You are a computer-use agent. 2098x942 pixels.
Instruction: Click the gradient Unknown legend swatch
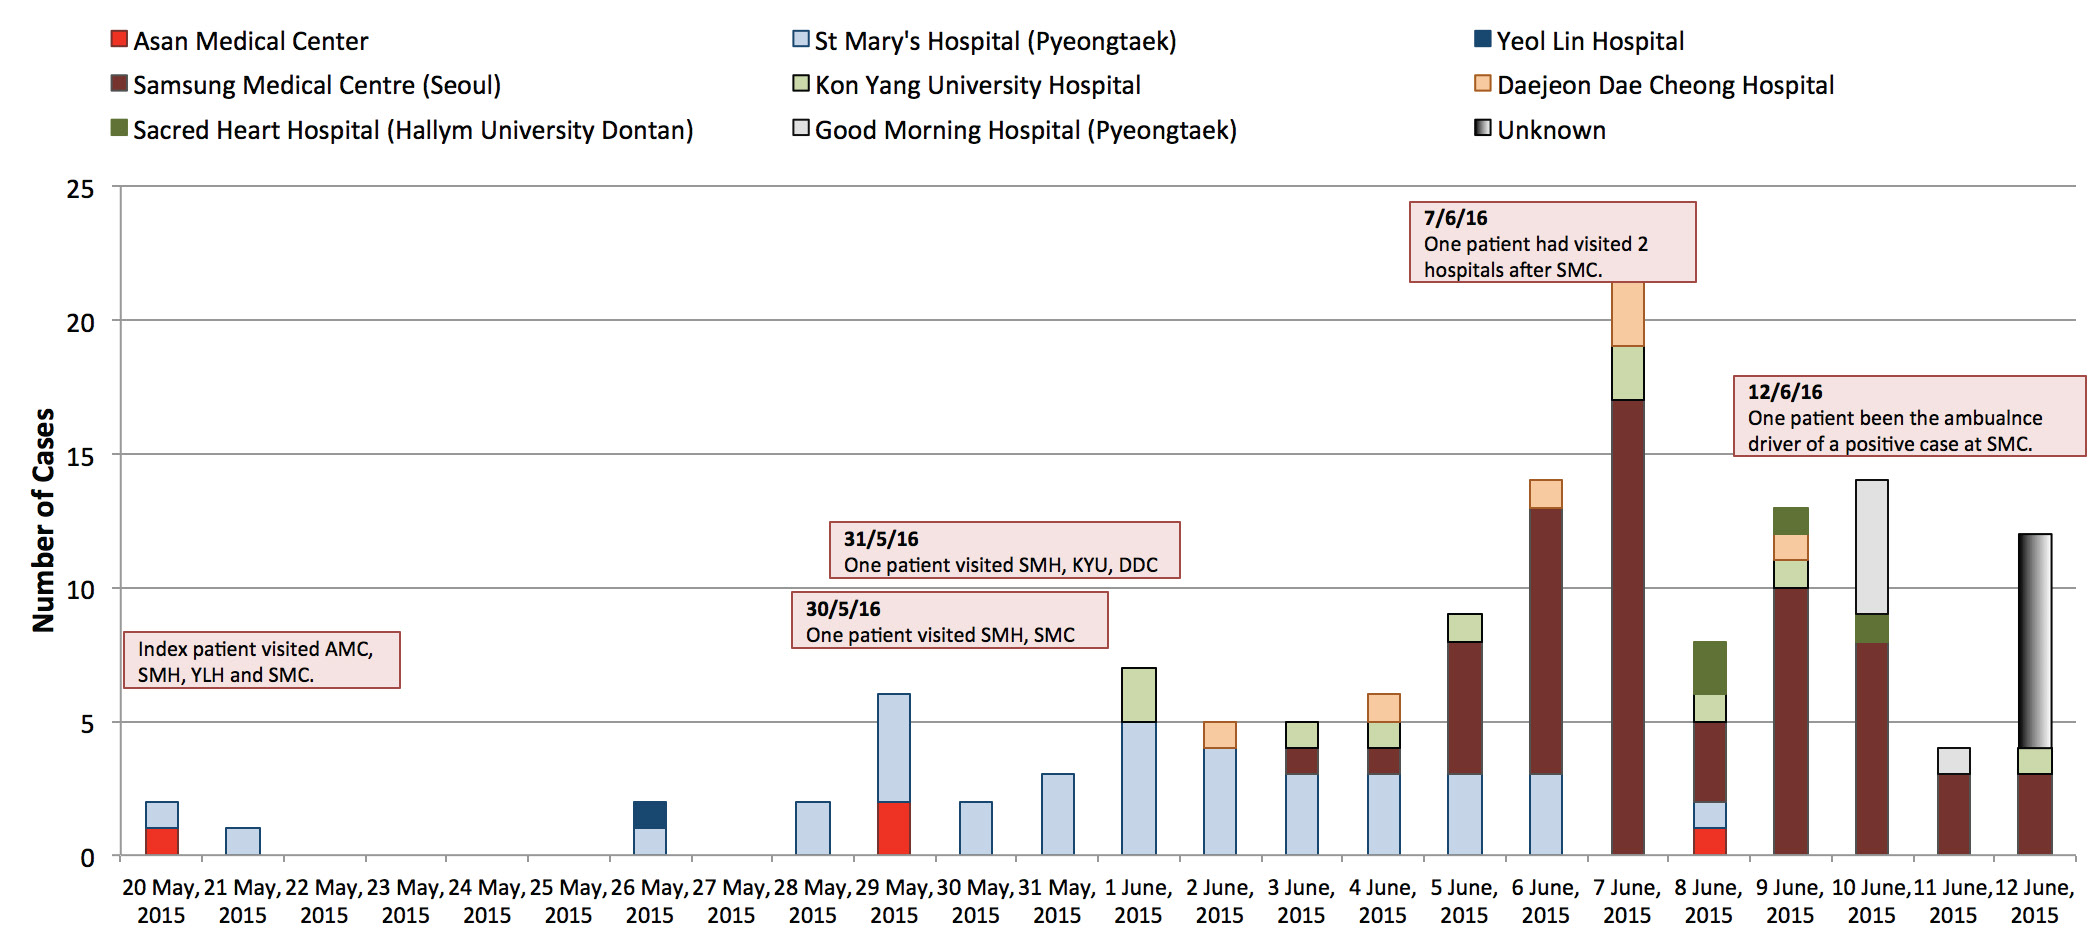pos(1483,128)
